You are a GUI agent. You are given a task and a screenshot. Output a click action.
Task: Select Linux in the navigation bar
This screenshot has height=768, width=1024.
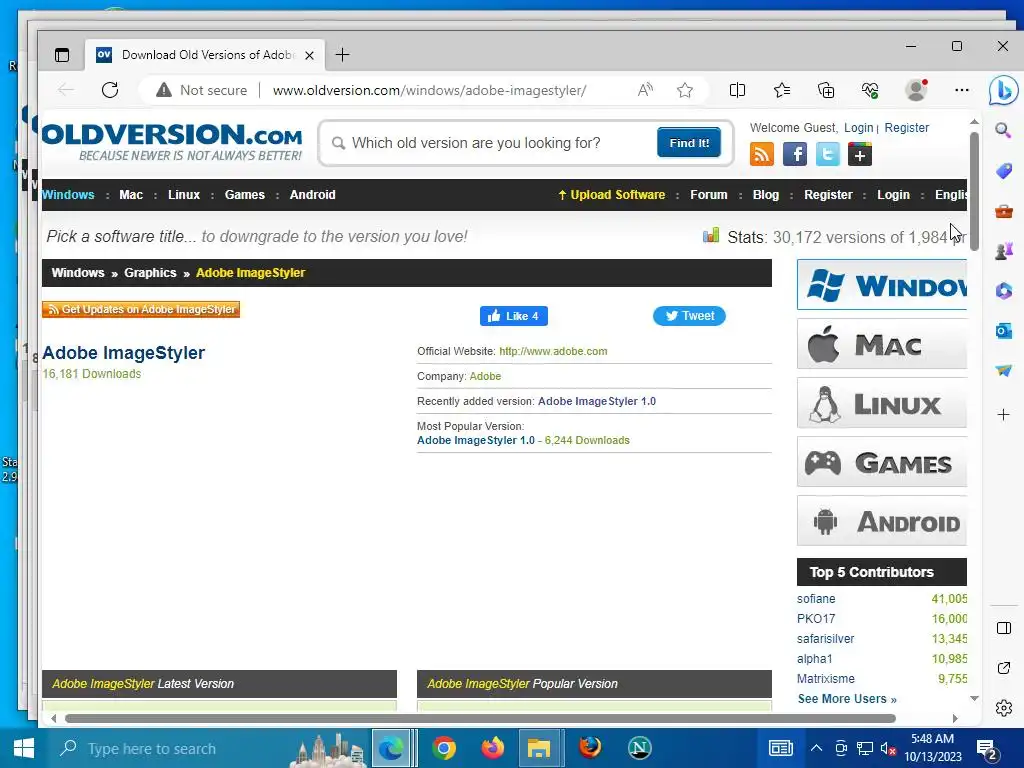coord(184,195)
